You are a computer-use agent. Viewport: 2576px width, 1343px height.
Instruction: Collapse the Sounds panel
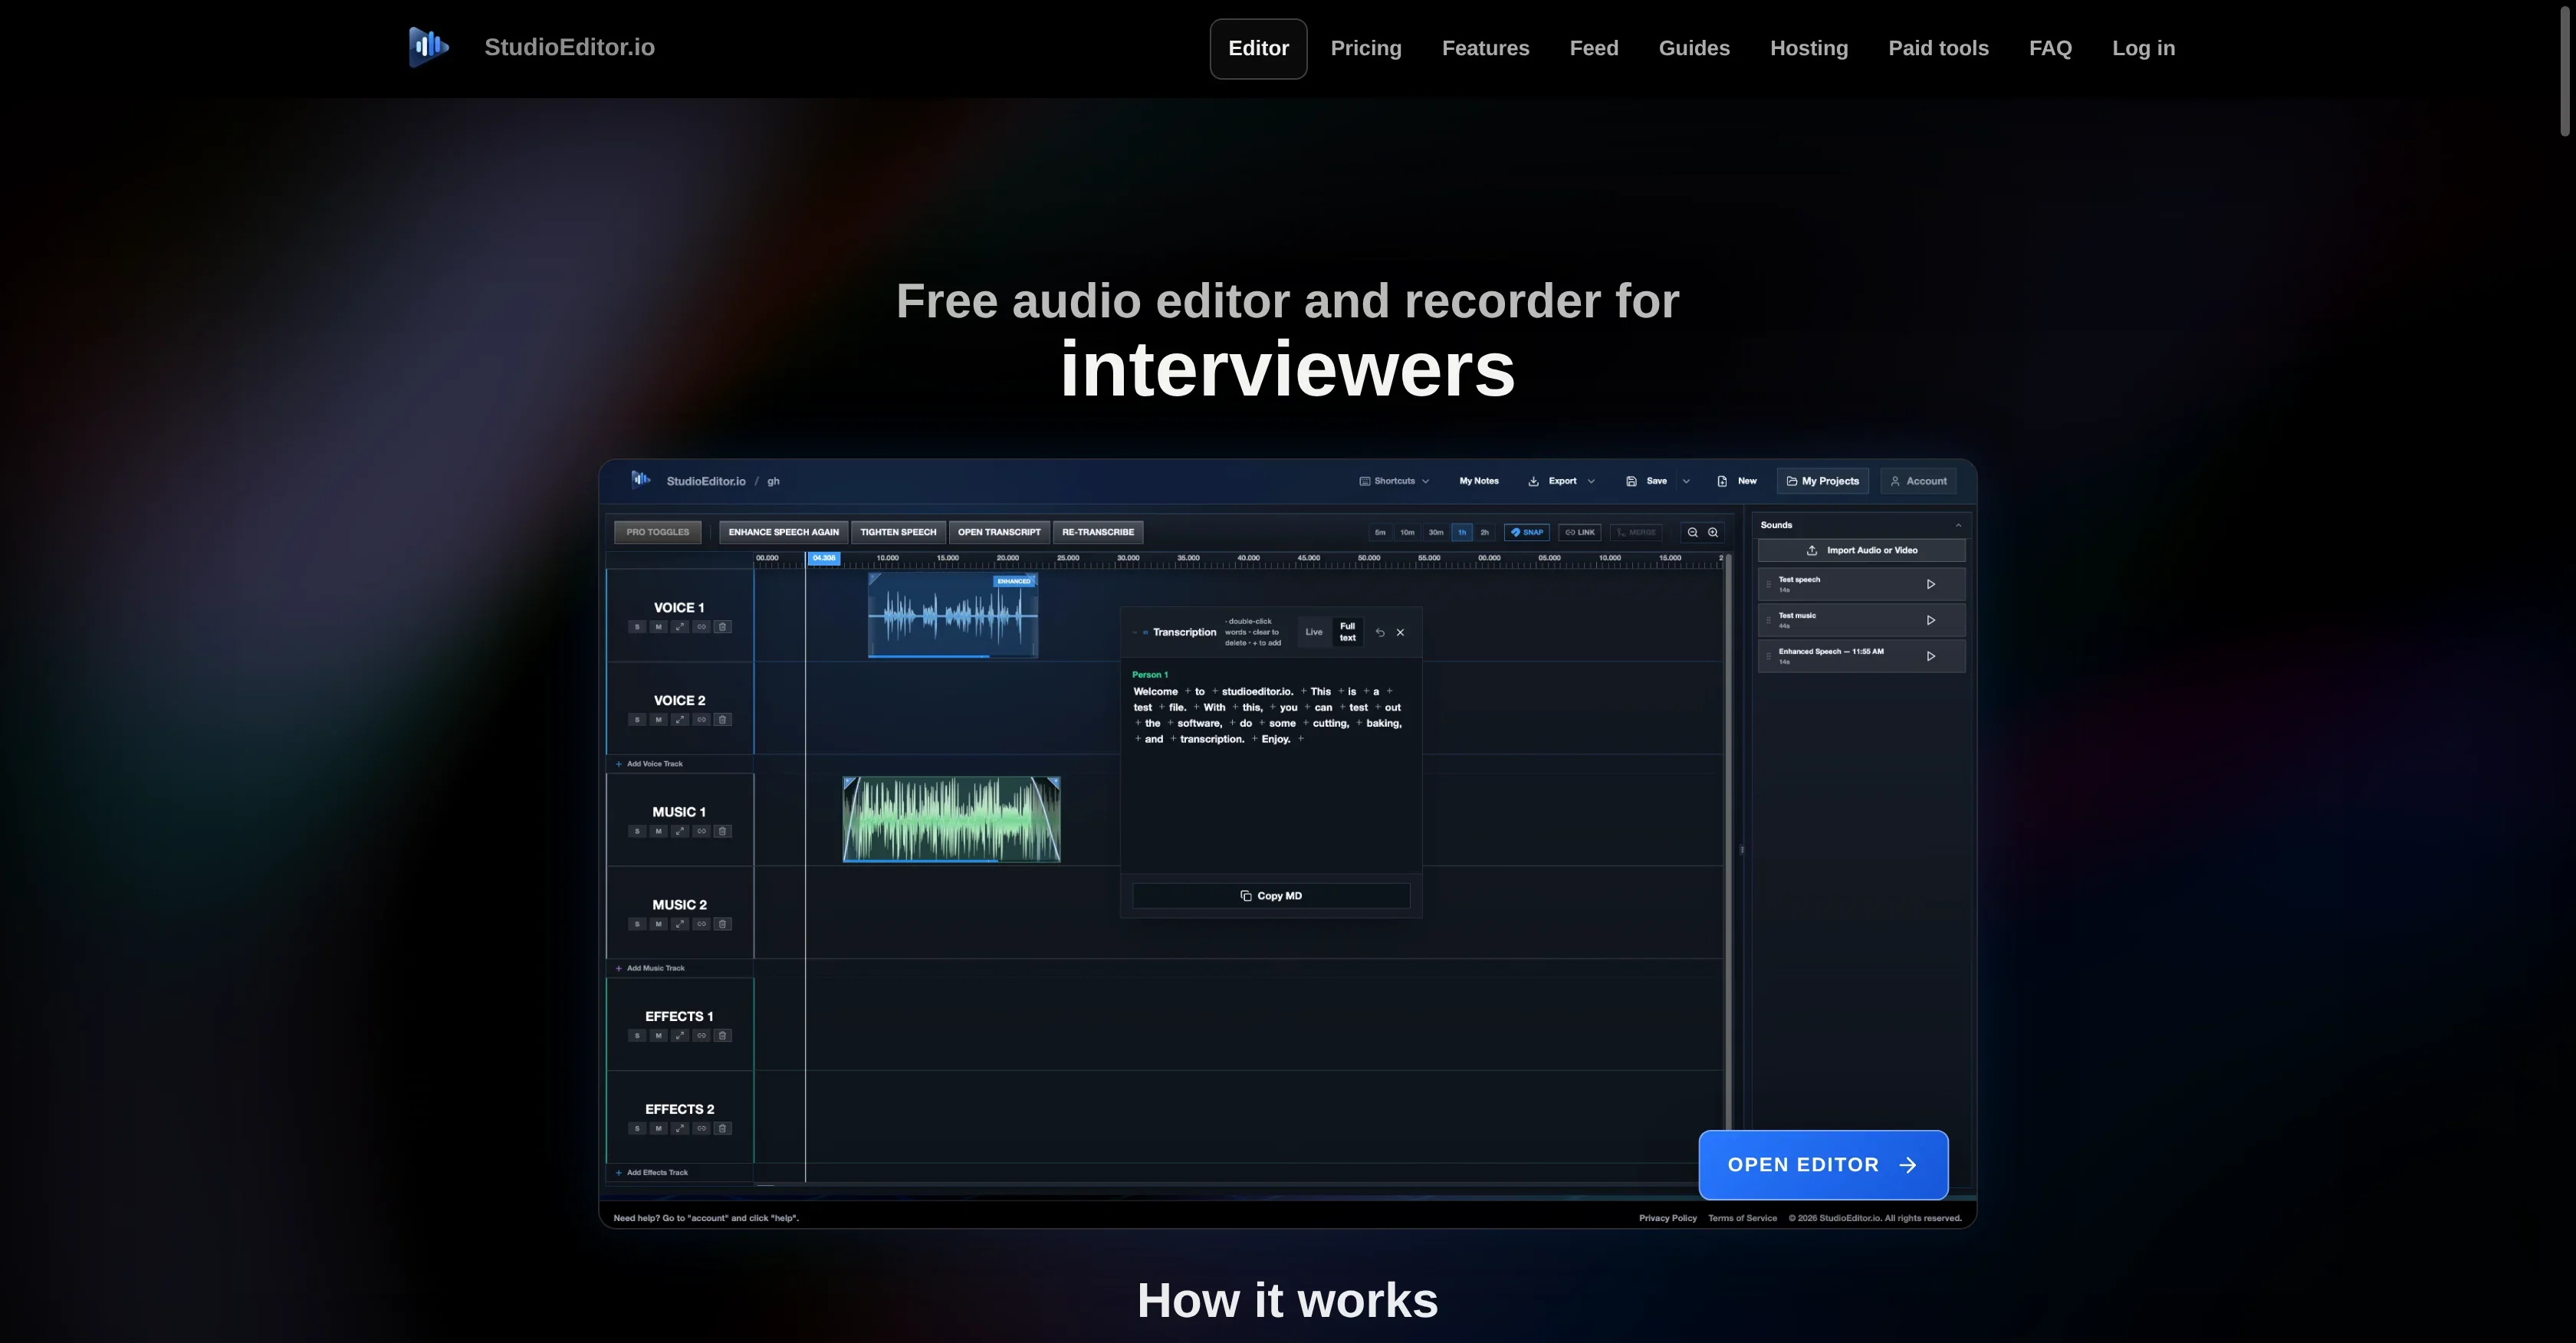point(1958,525)
